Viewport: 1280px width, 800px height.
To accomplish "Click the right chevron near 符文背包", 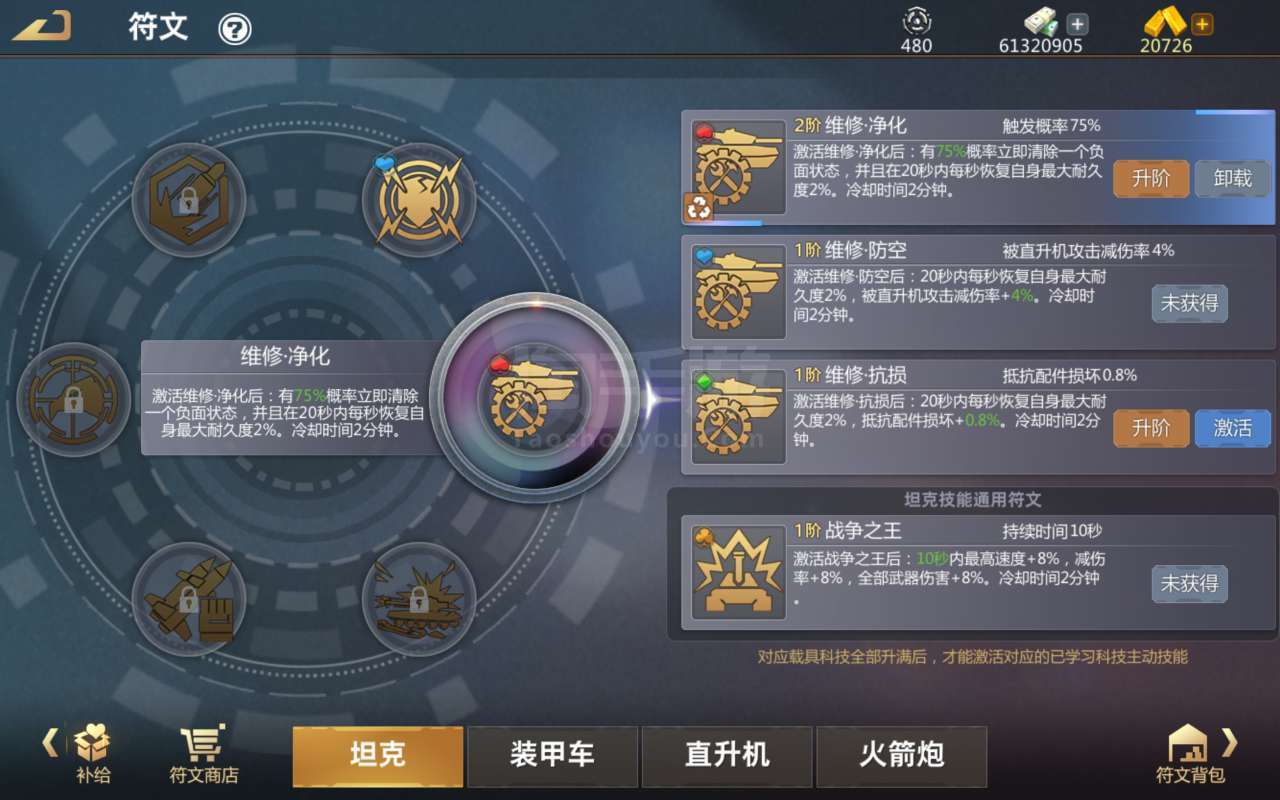I will [1230, 742].
